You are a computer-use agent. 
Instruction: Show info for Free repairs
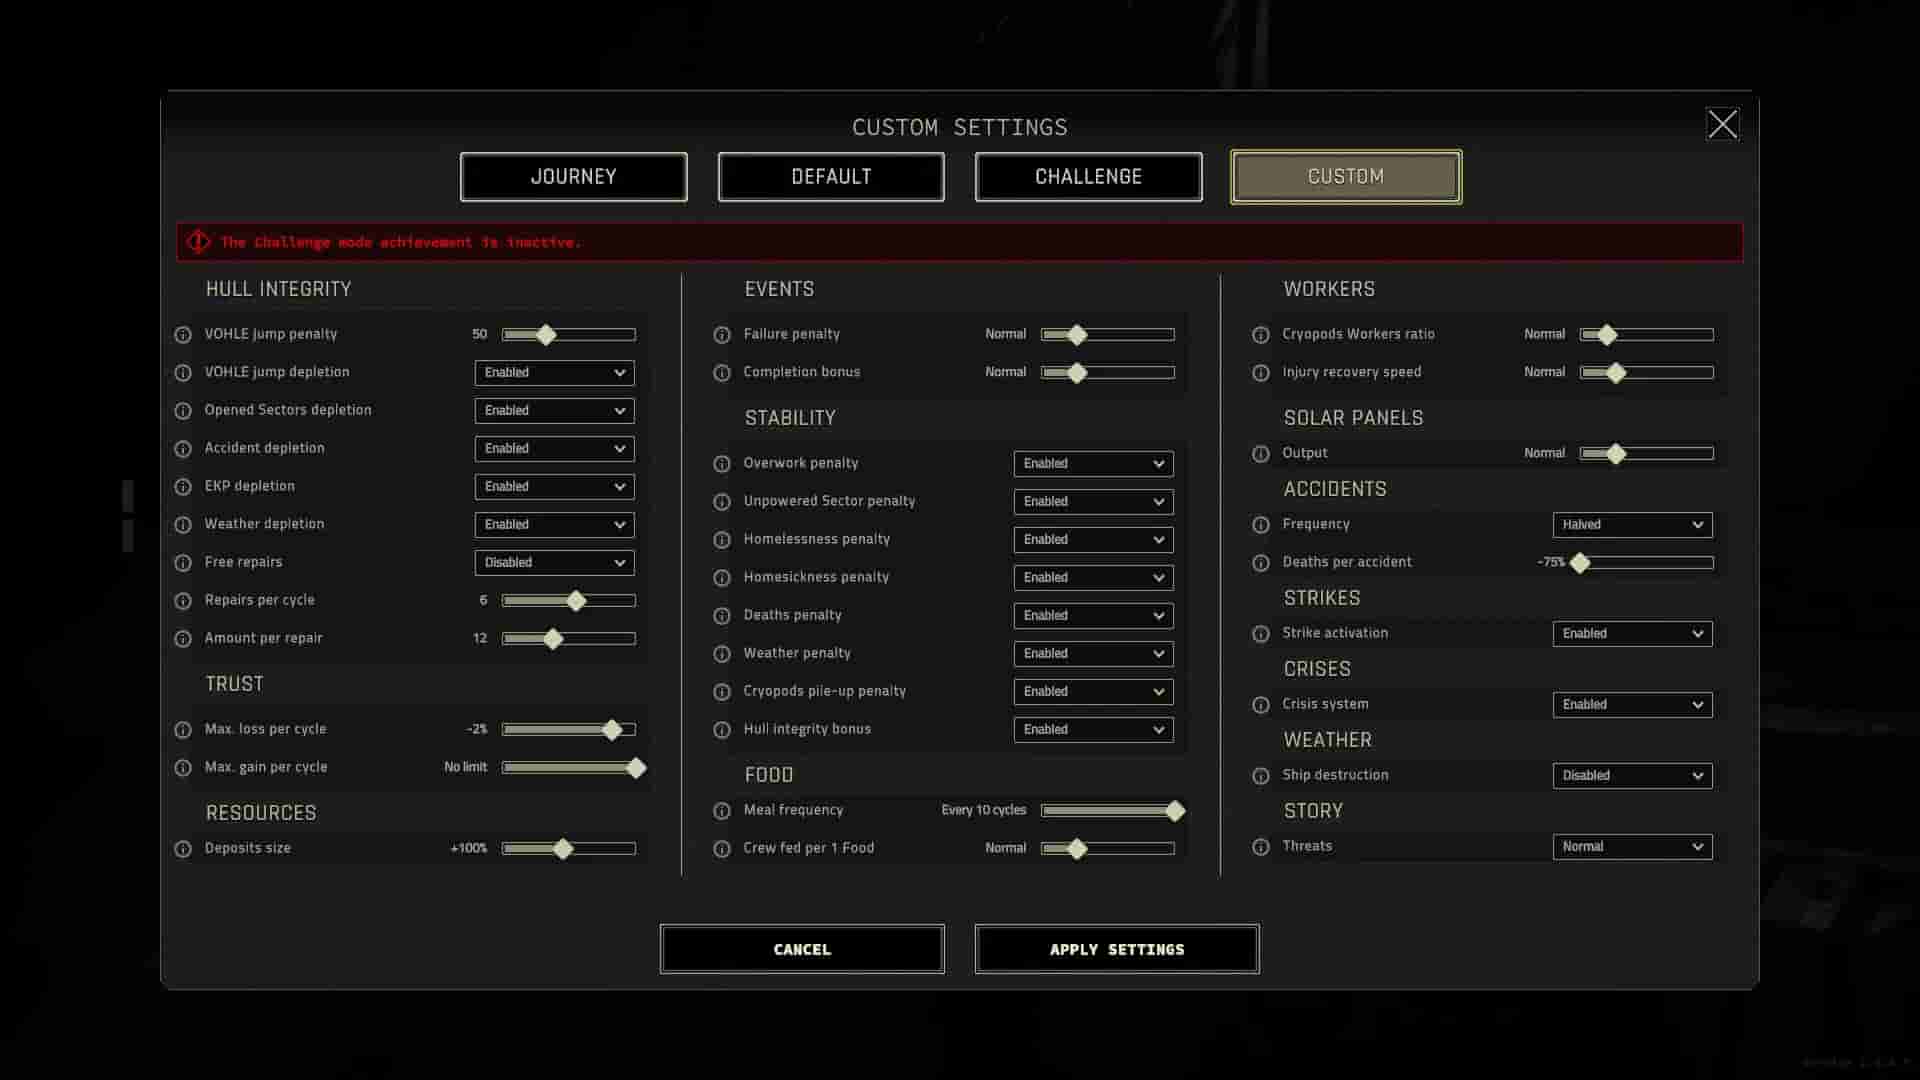[183, 563]
